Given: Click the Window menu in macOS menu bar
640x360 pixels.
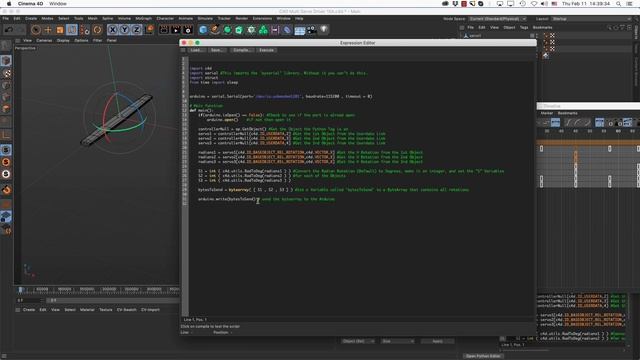Looking at the screenshot, I should click(x=58, y=4).
